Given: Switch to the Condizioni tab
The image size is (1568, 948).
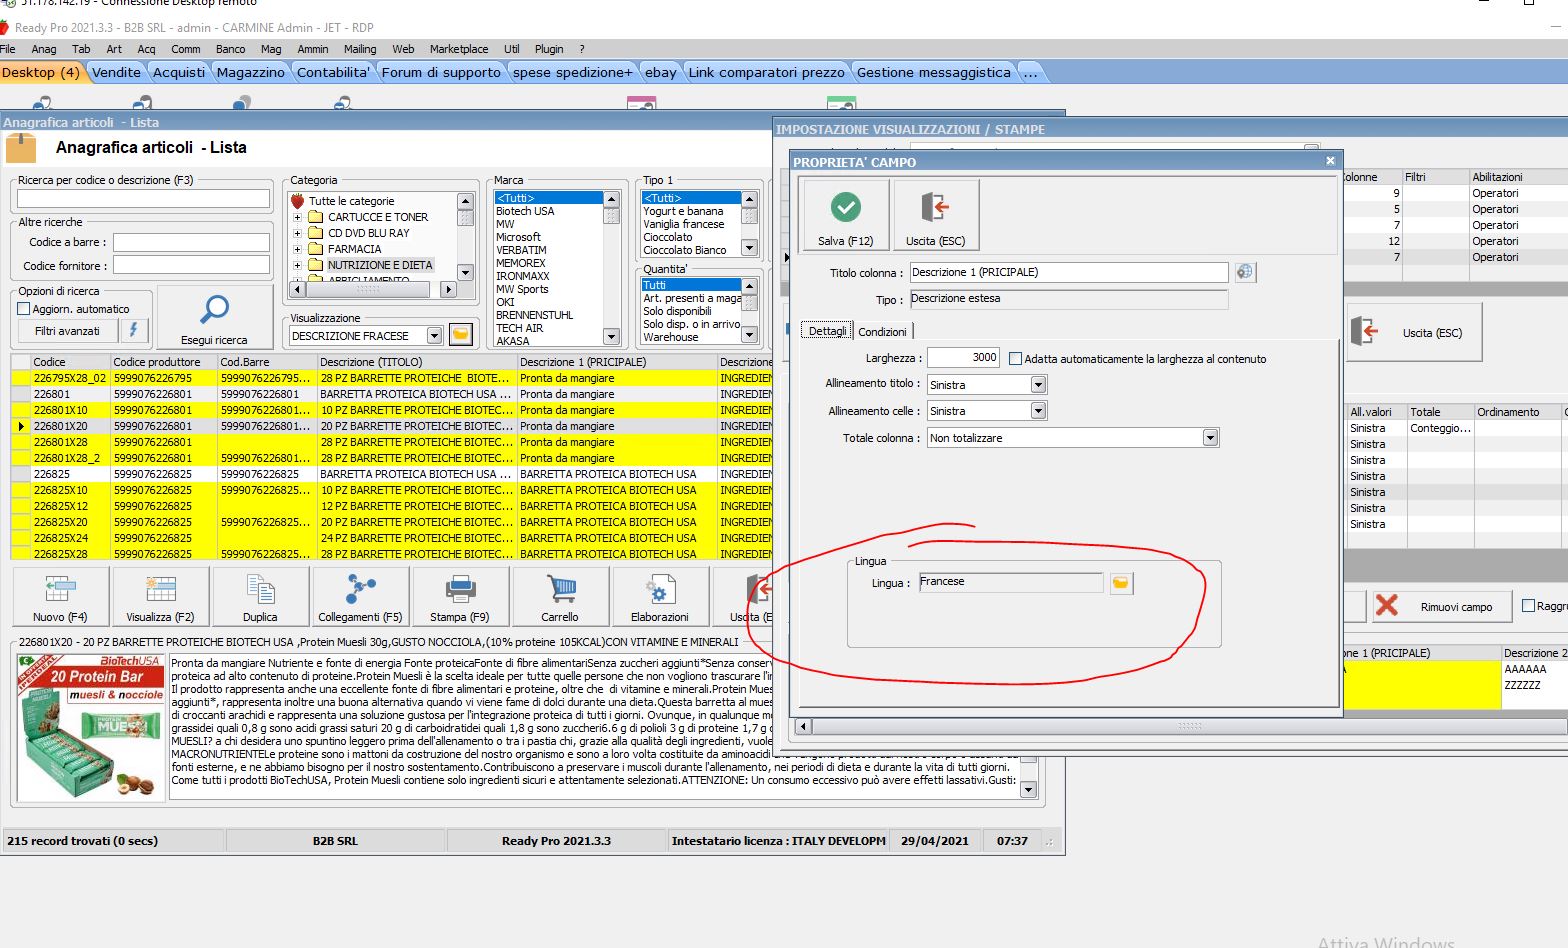Looking at the screenshot, I should (x=882, y=332).
